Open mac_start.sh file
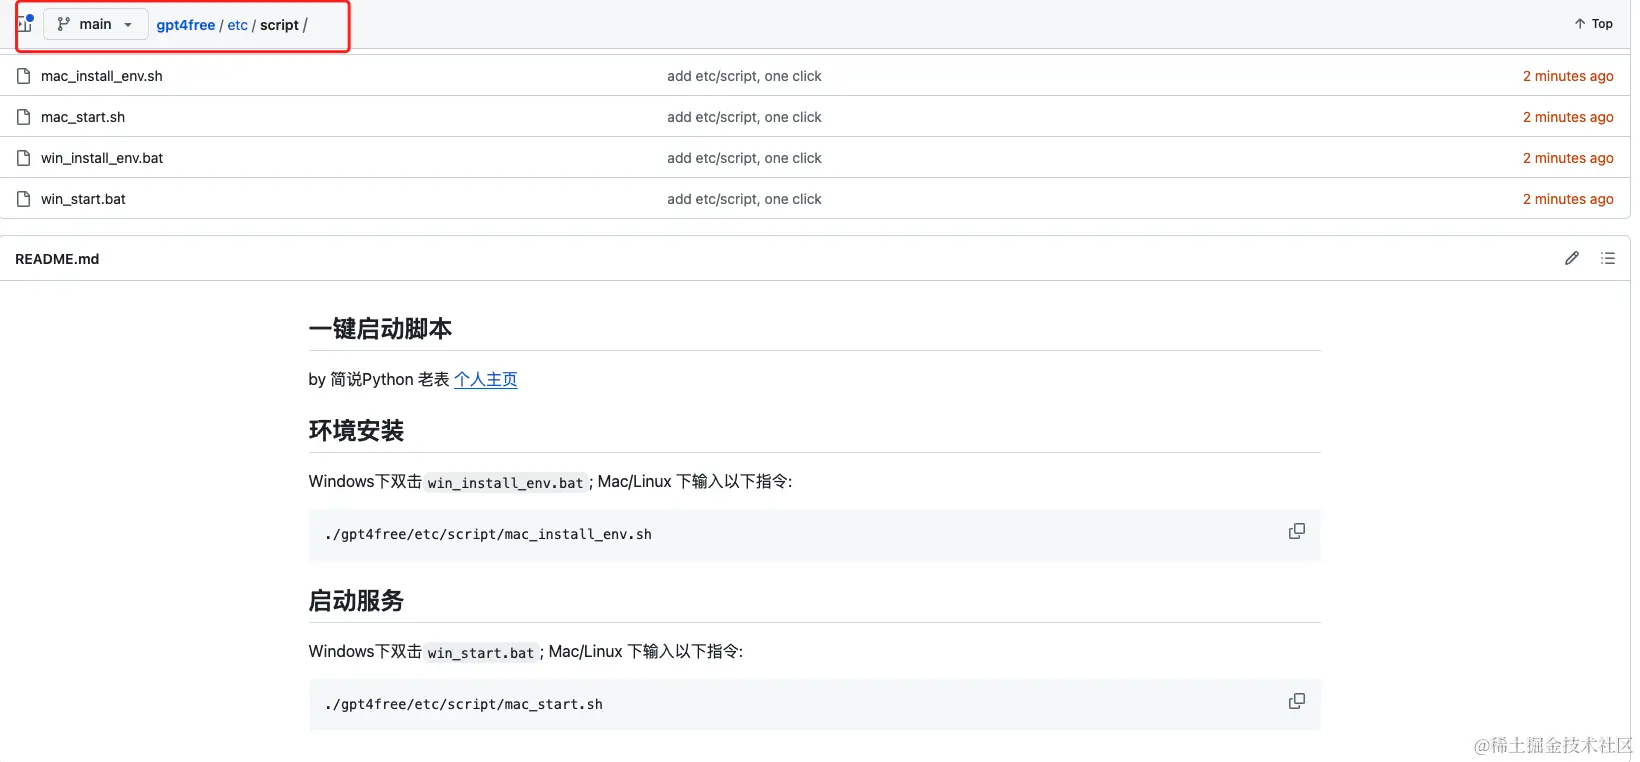 click(x=83, y=117)
